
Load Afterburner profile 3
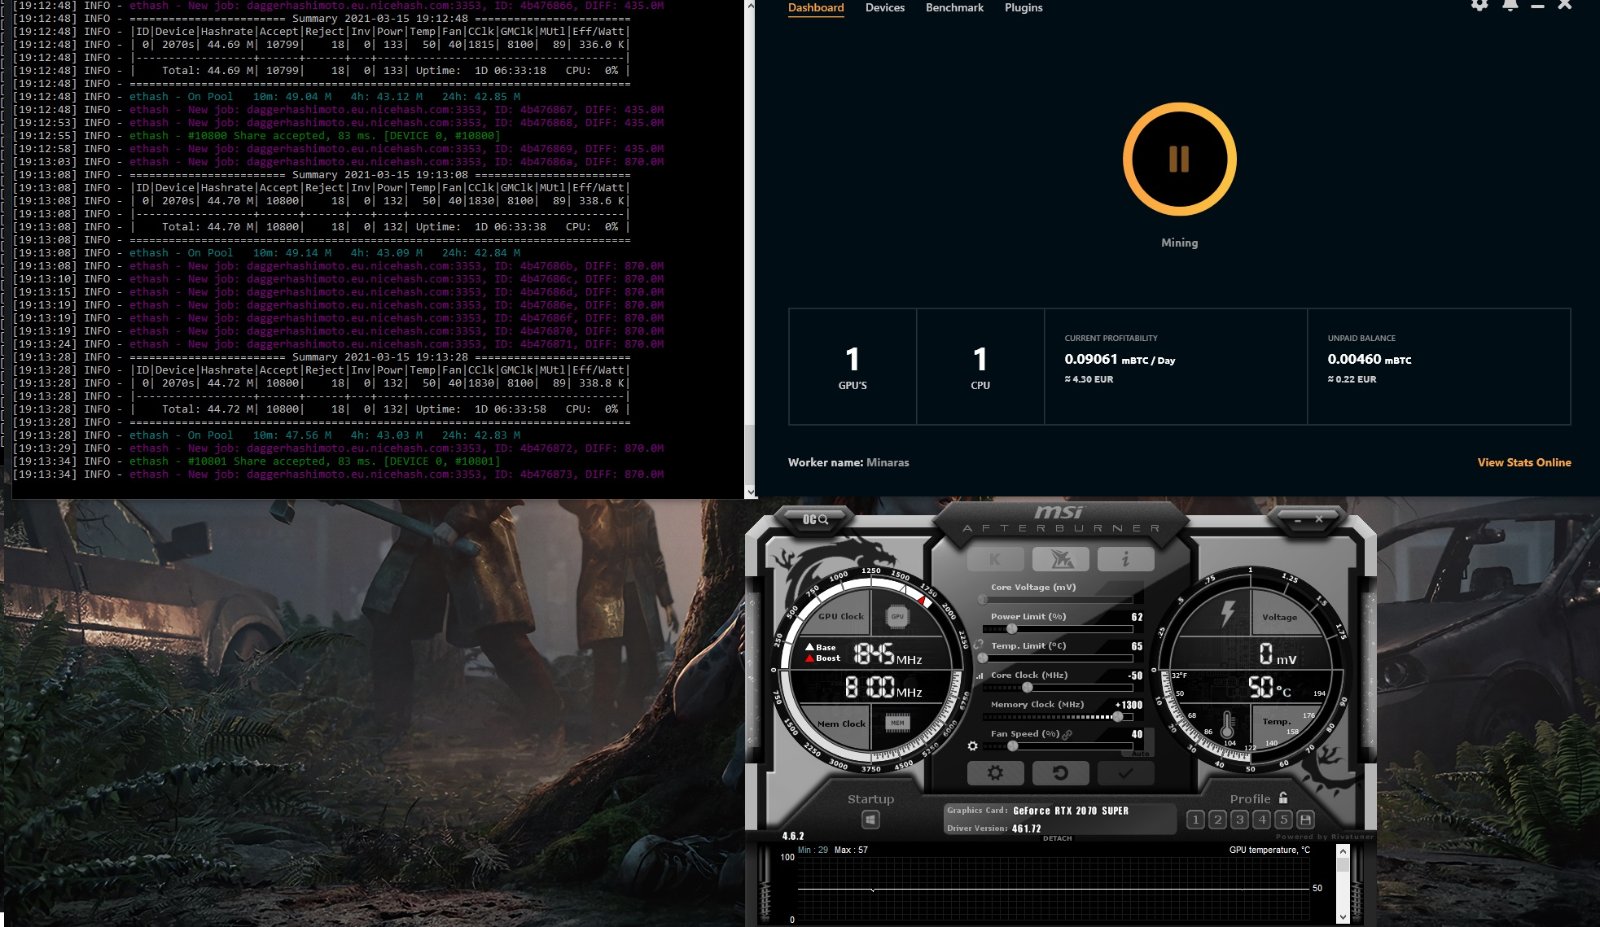coord(1239,820)
